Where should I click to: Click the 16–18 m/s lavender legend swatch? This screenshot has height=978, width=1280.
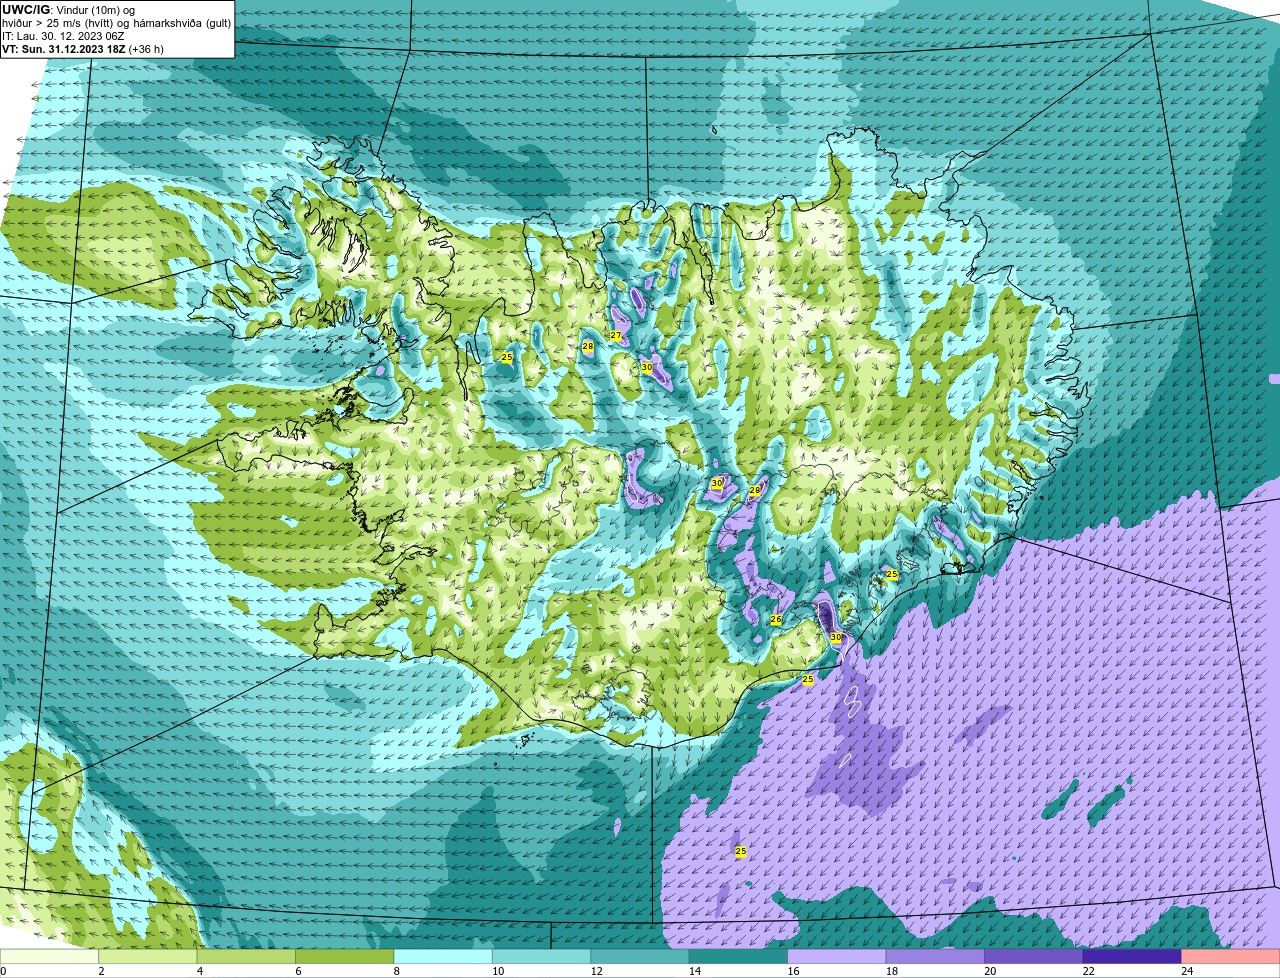pyautogui.click(x=837, y=956)
